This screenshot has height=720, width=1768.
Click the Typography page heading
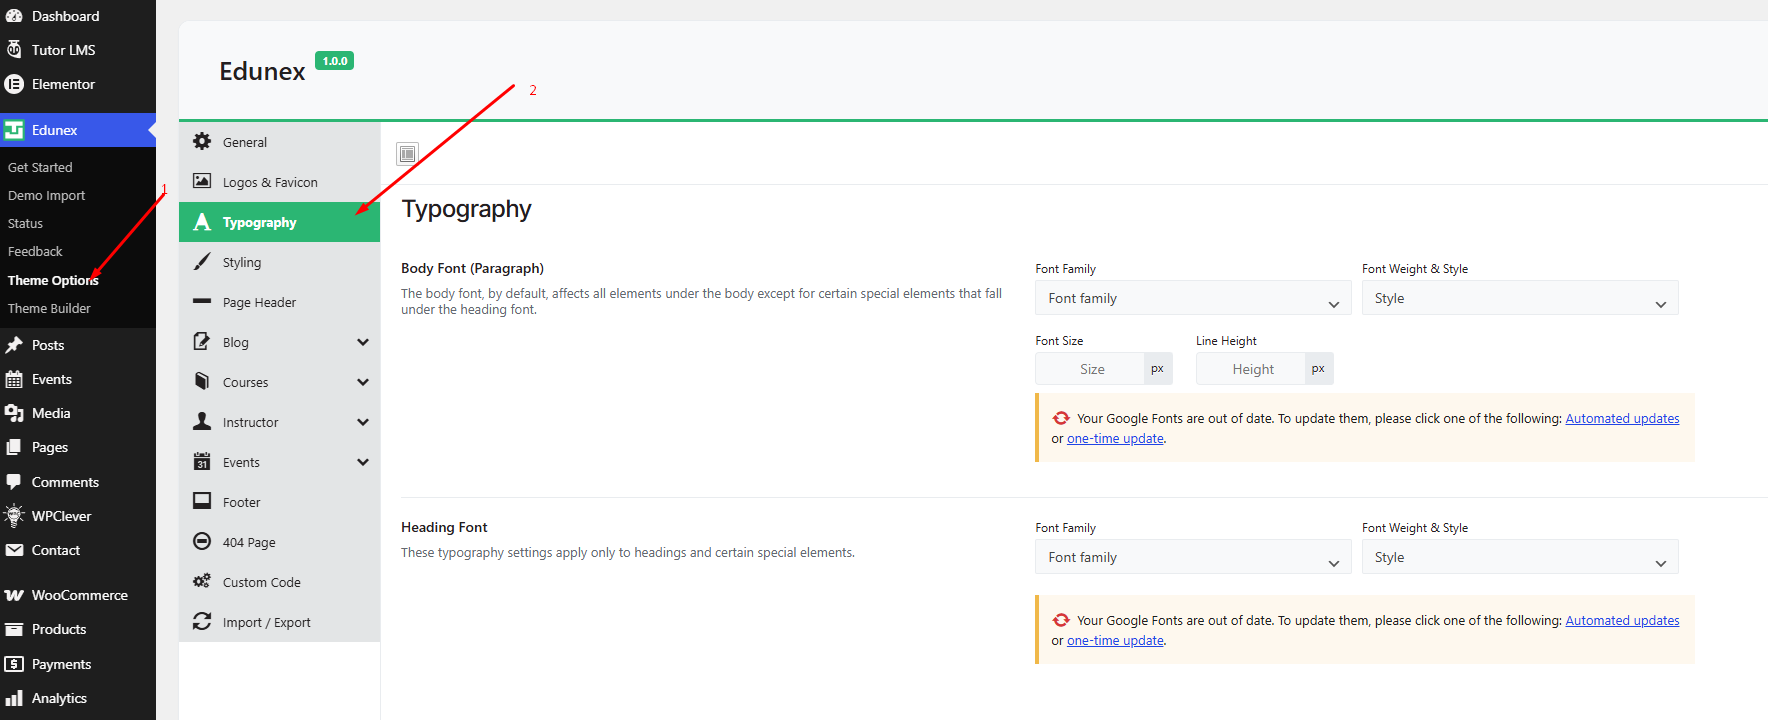tap(466, 209)
